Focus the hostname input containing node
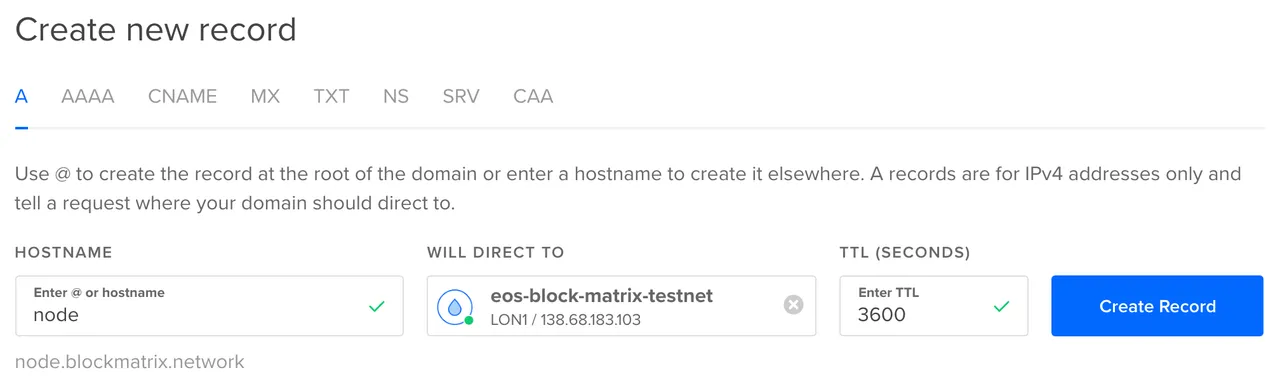The width and height of the screenshot is (1280, 387). pos(210,306)
